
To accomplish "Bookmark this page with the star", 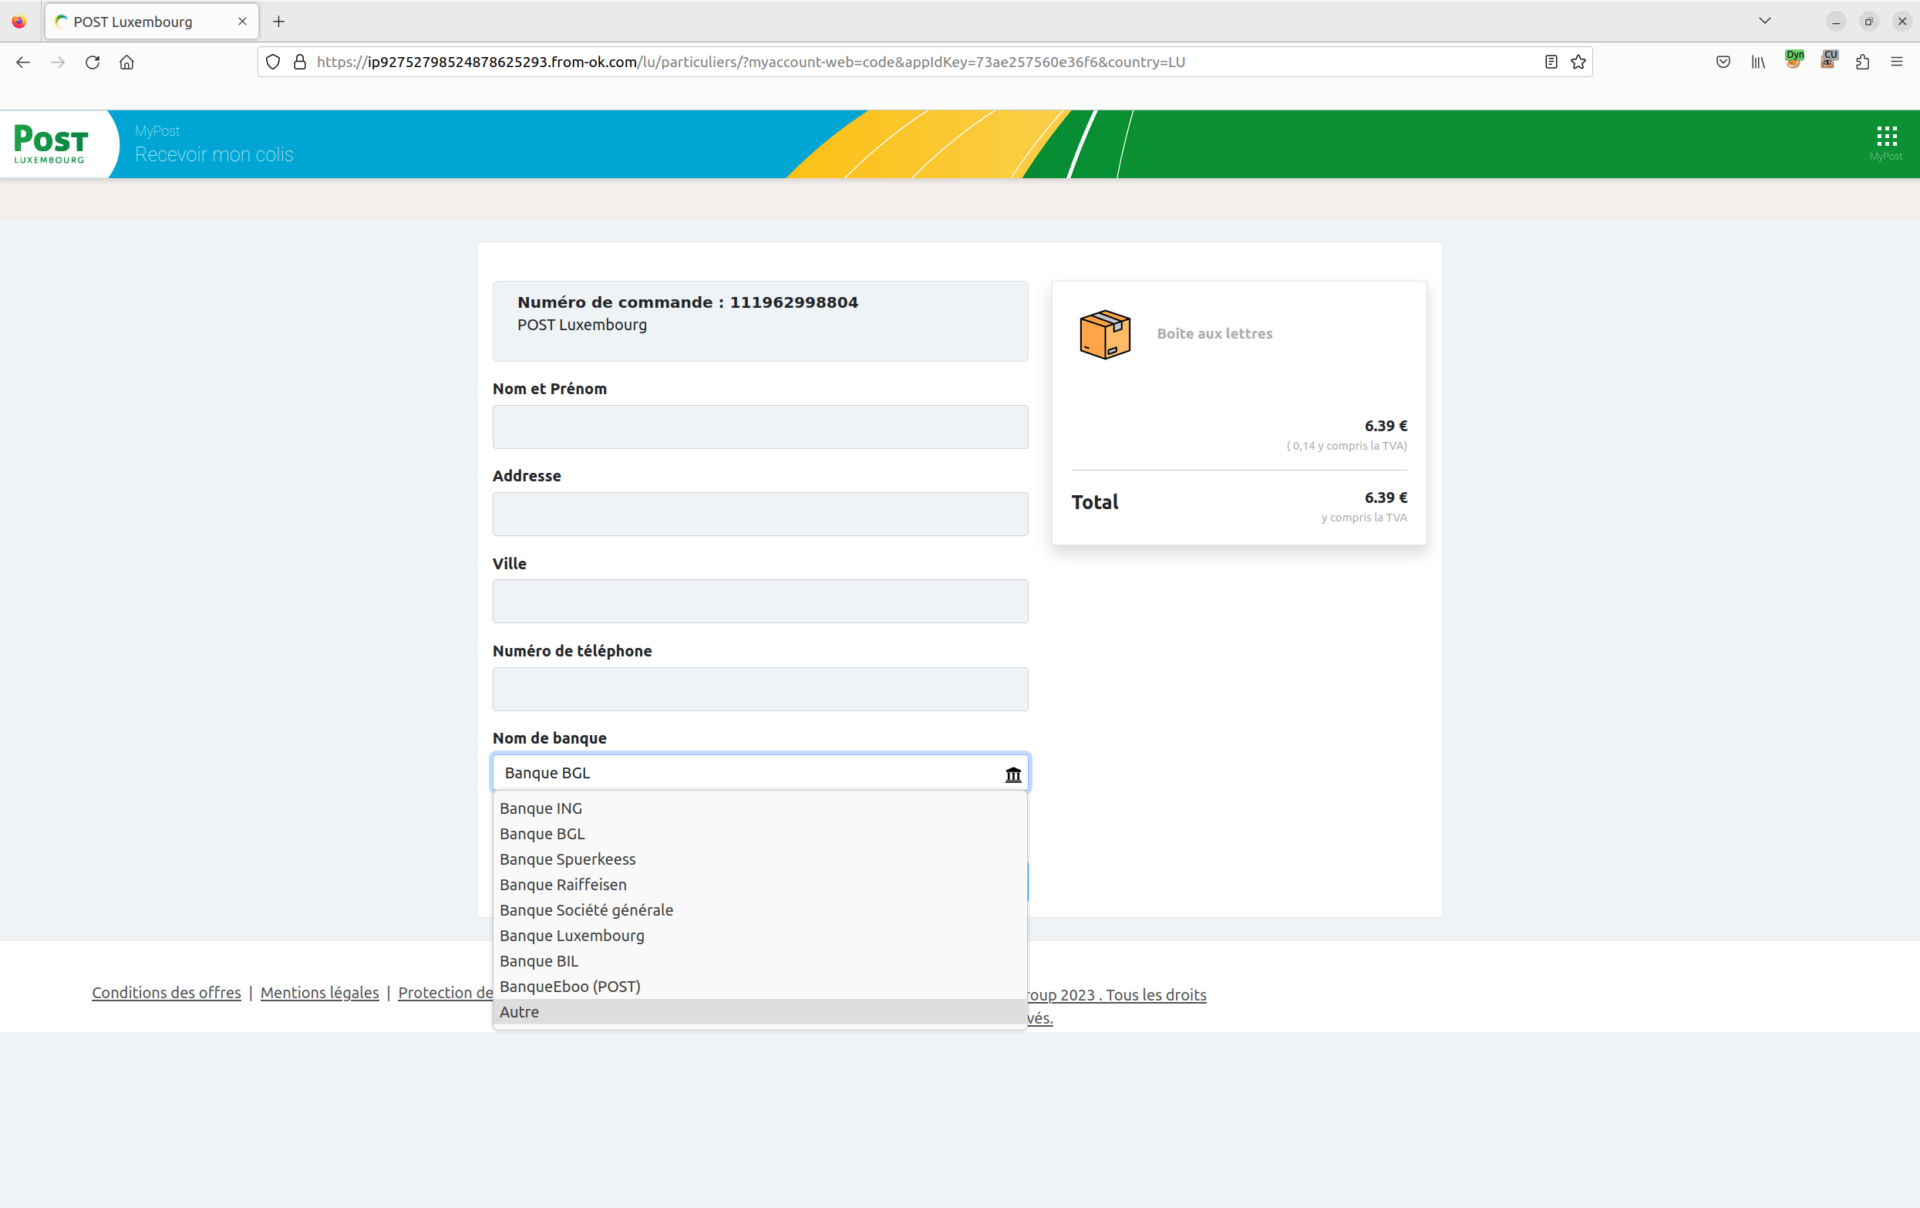I will [1578, 62].
